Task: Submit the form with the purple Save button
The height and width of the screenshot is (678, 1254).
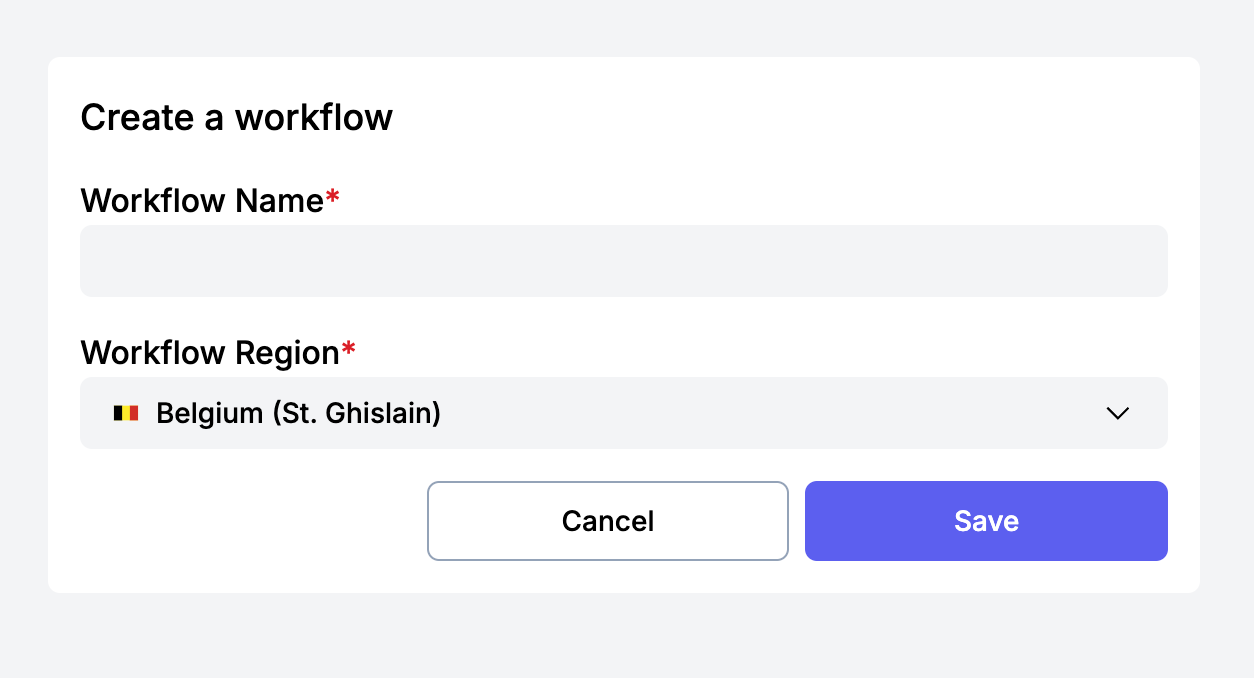Action: (986, 521)
